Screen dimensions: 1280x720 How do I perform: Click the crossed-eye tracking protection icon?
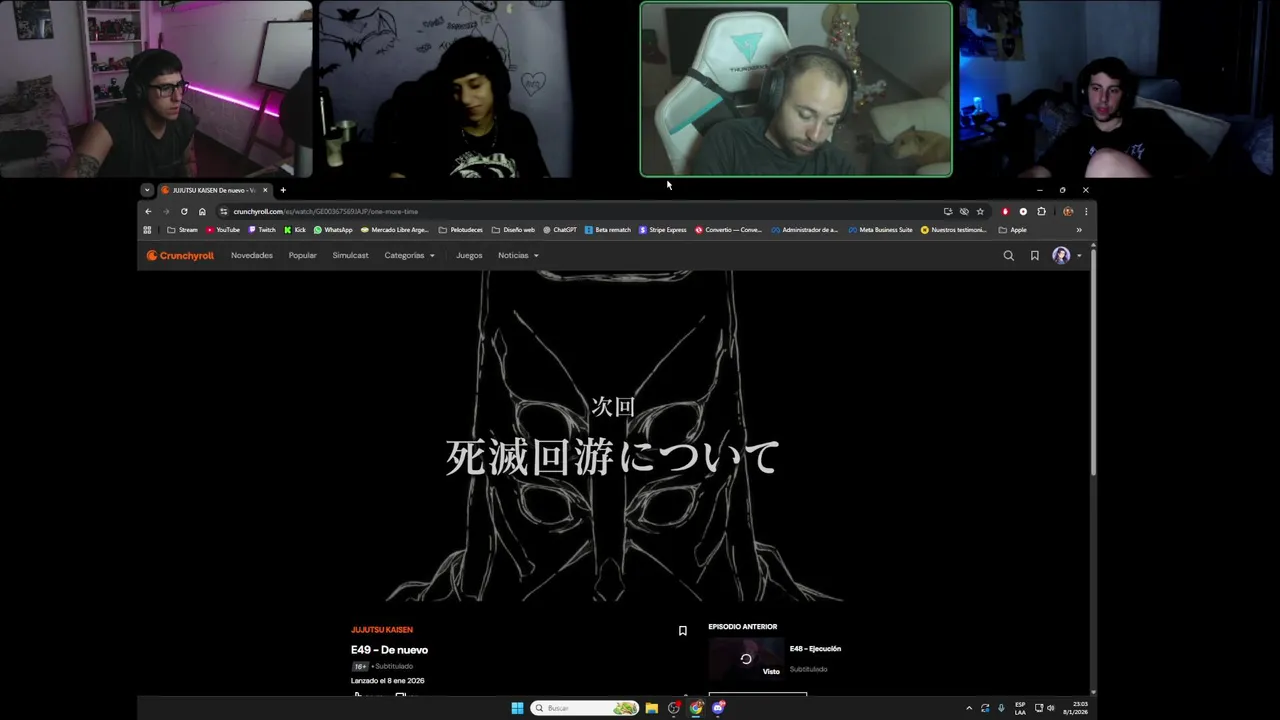tap(964, 211)
